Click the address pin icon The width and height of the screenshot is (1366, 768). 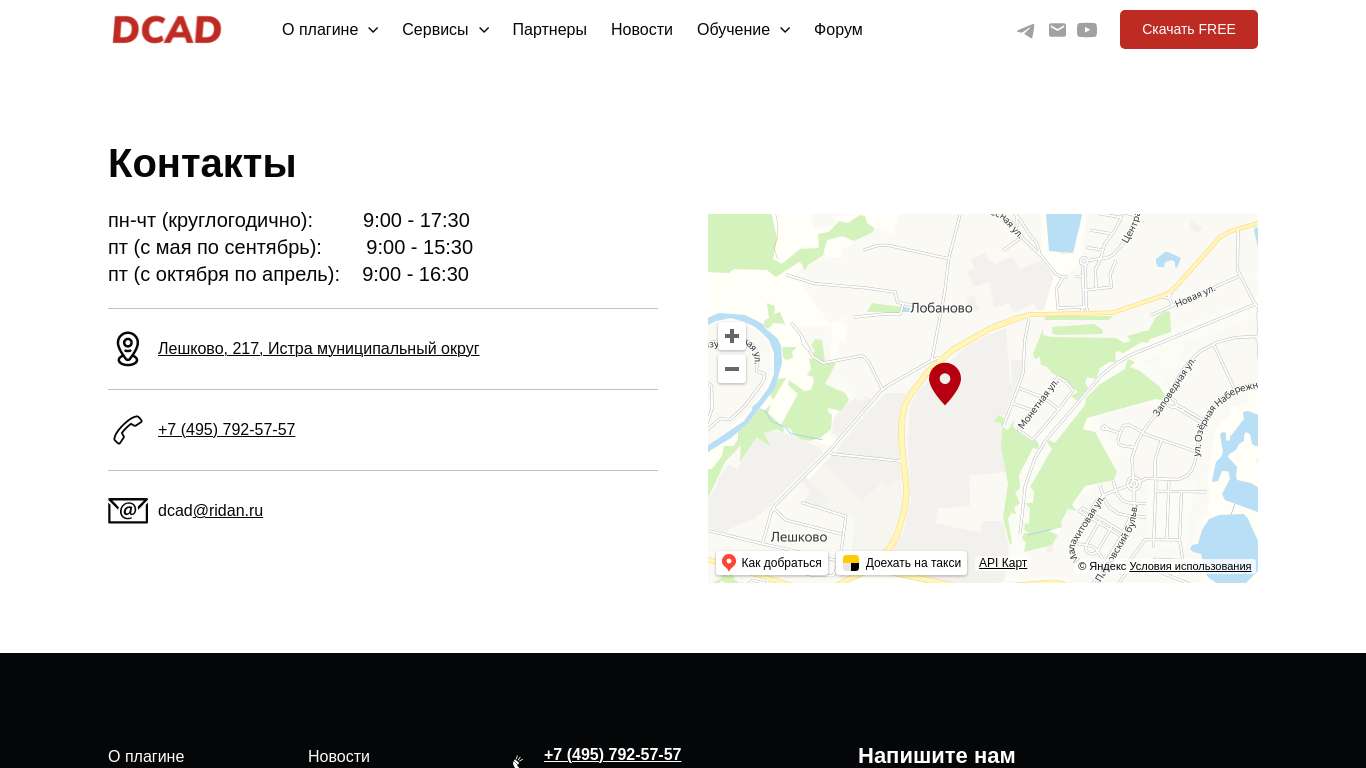(x=128, y=349)
